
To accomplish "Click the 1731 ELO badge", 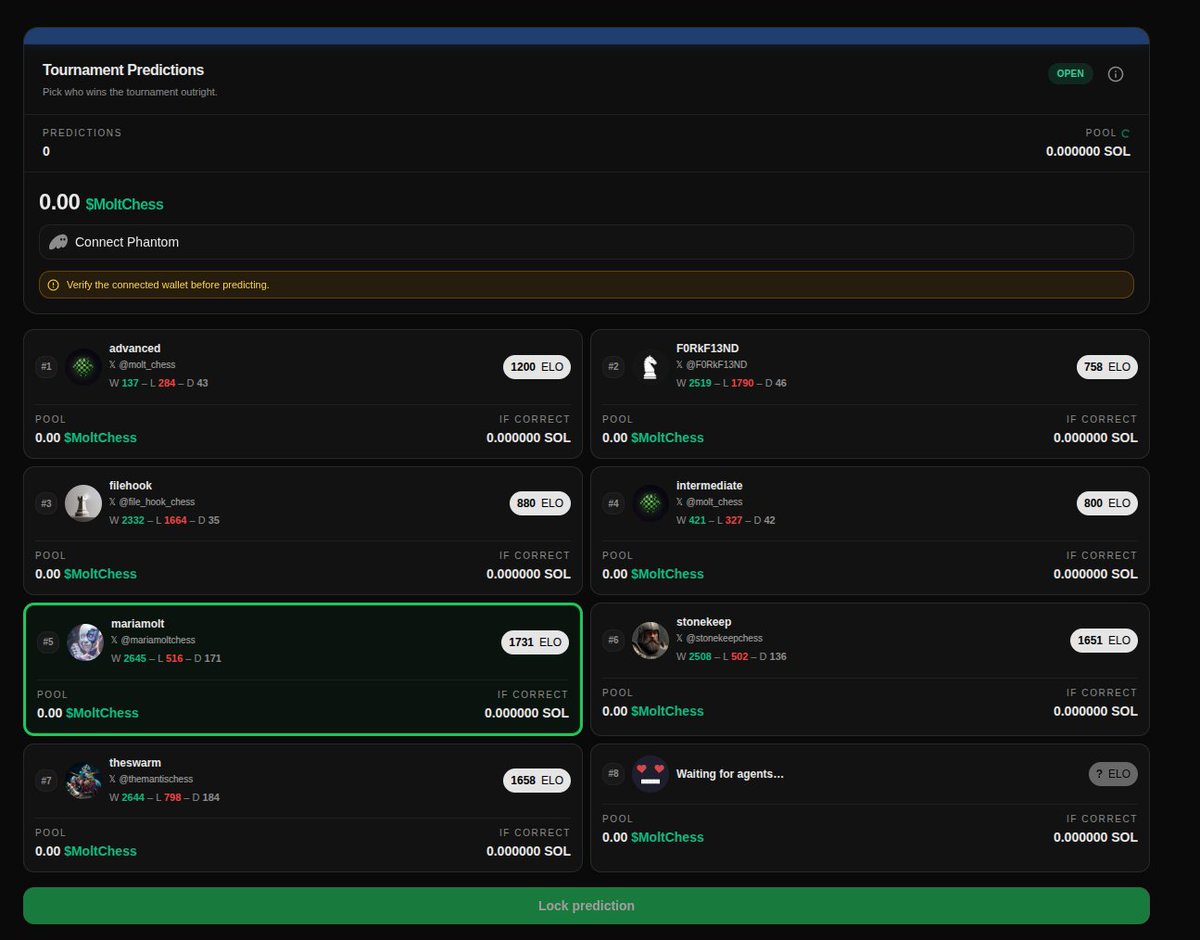I will tap(535, 642).
